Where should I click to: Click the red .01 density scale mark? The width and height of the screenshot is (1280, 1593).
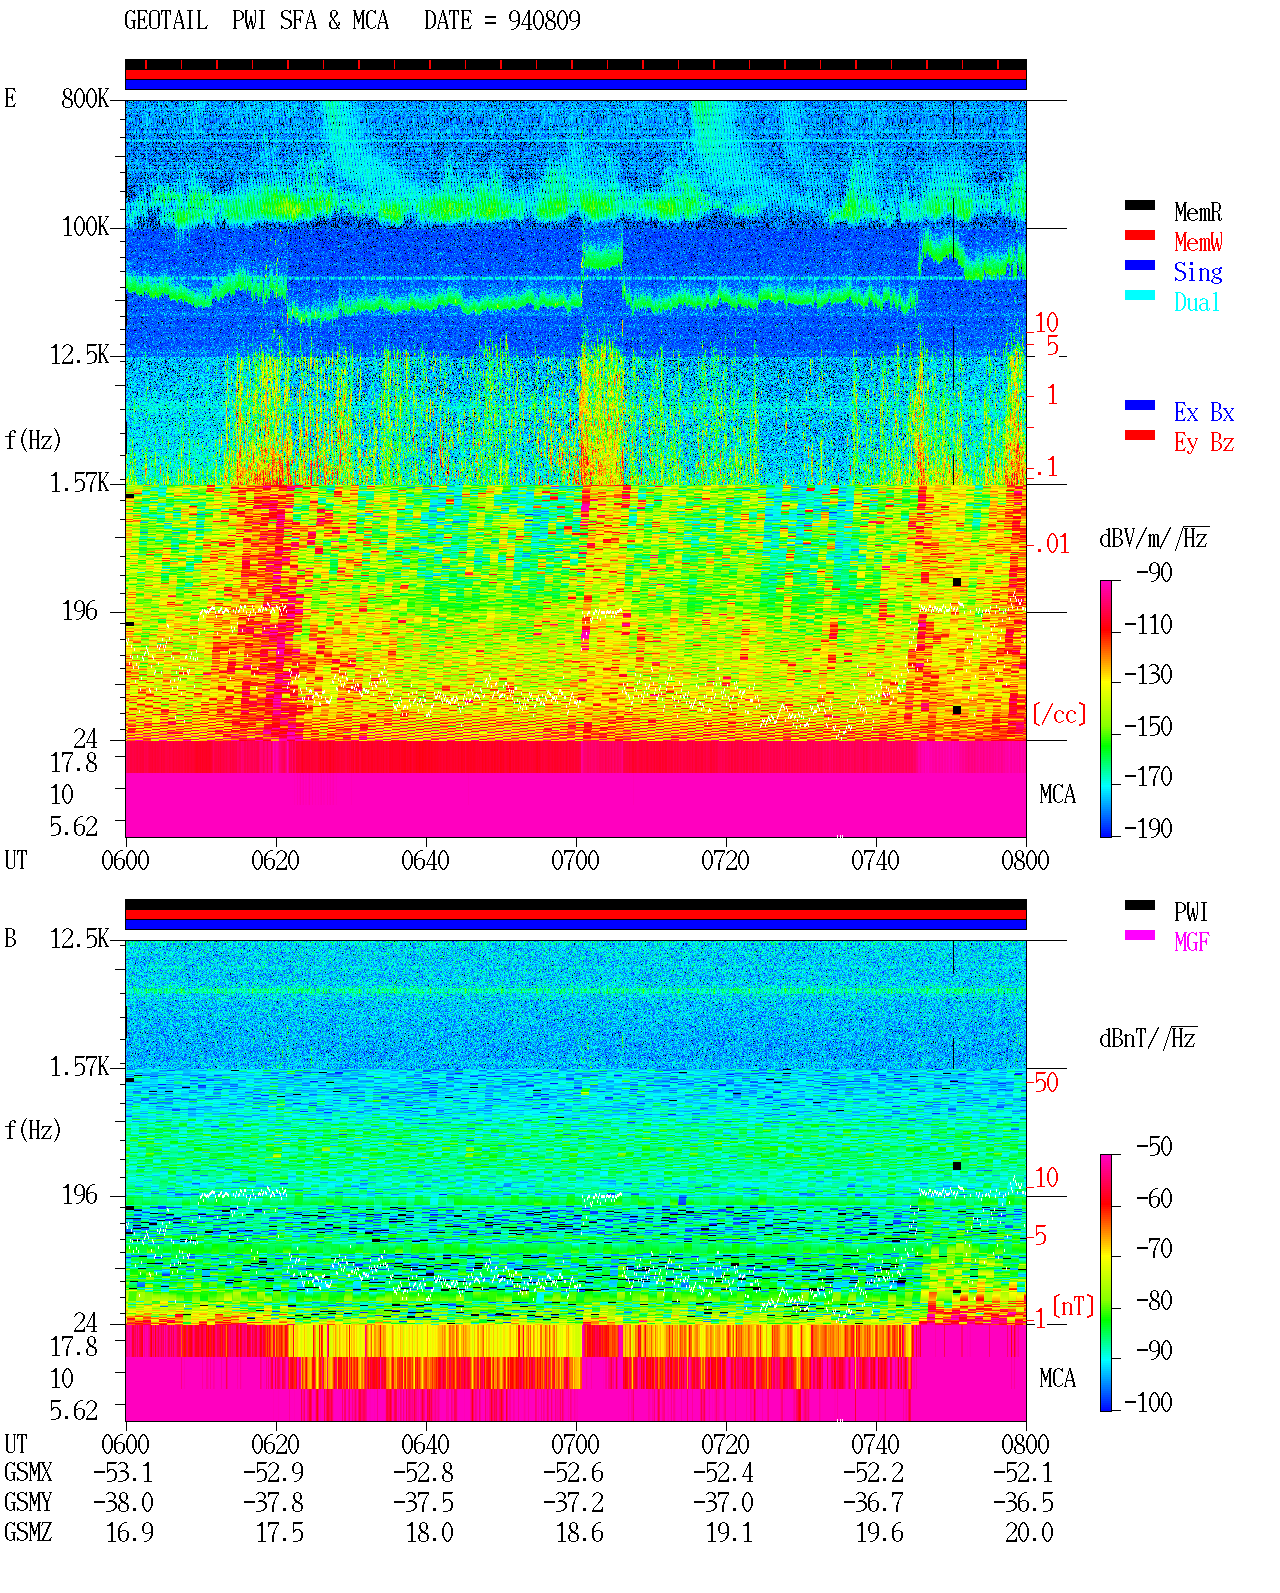(1051, 545)
